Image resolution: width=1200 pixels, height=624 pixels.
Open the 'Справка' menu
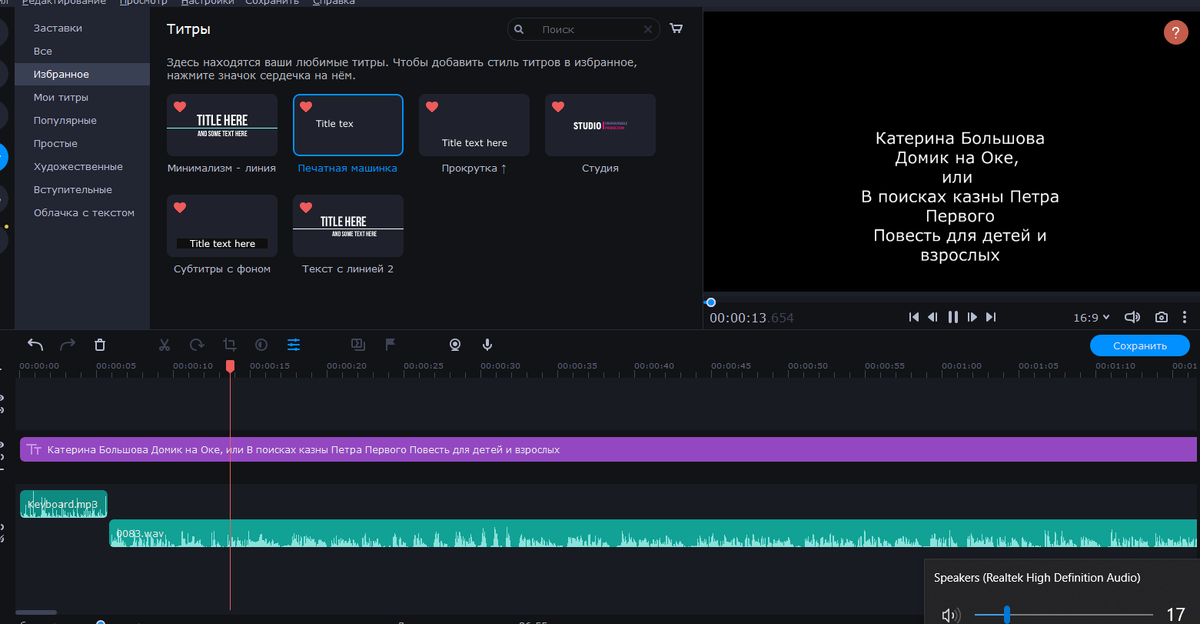333,3
